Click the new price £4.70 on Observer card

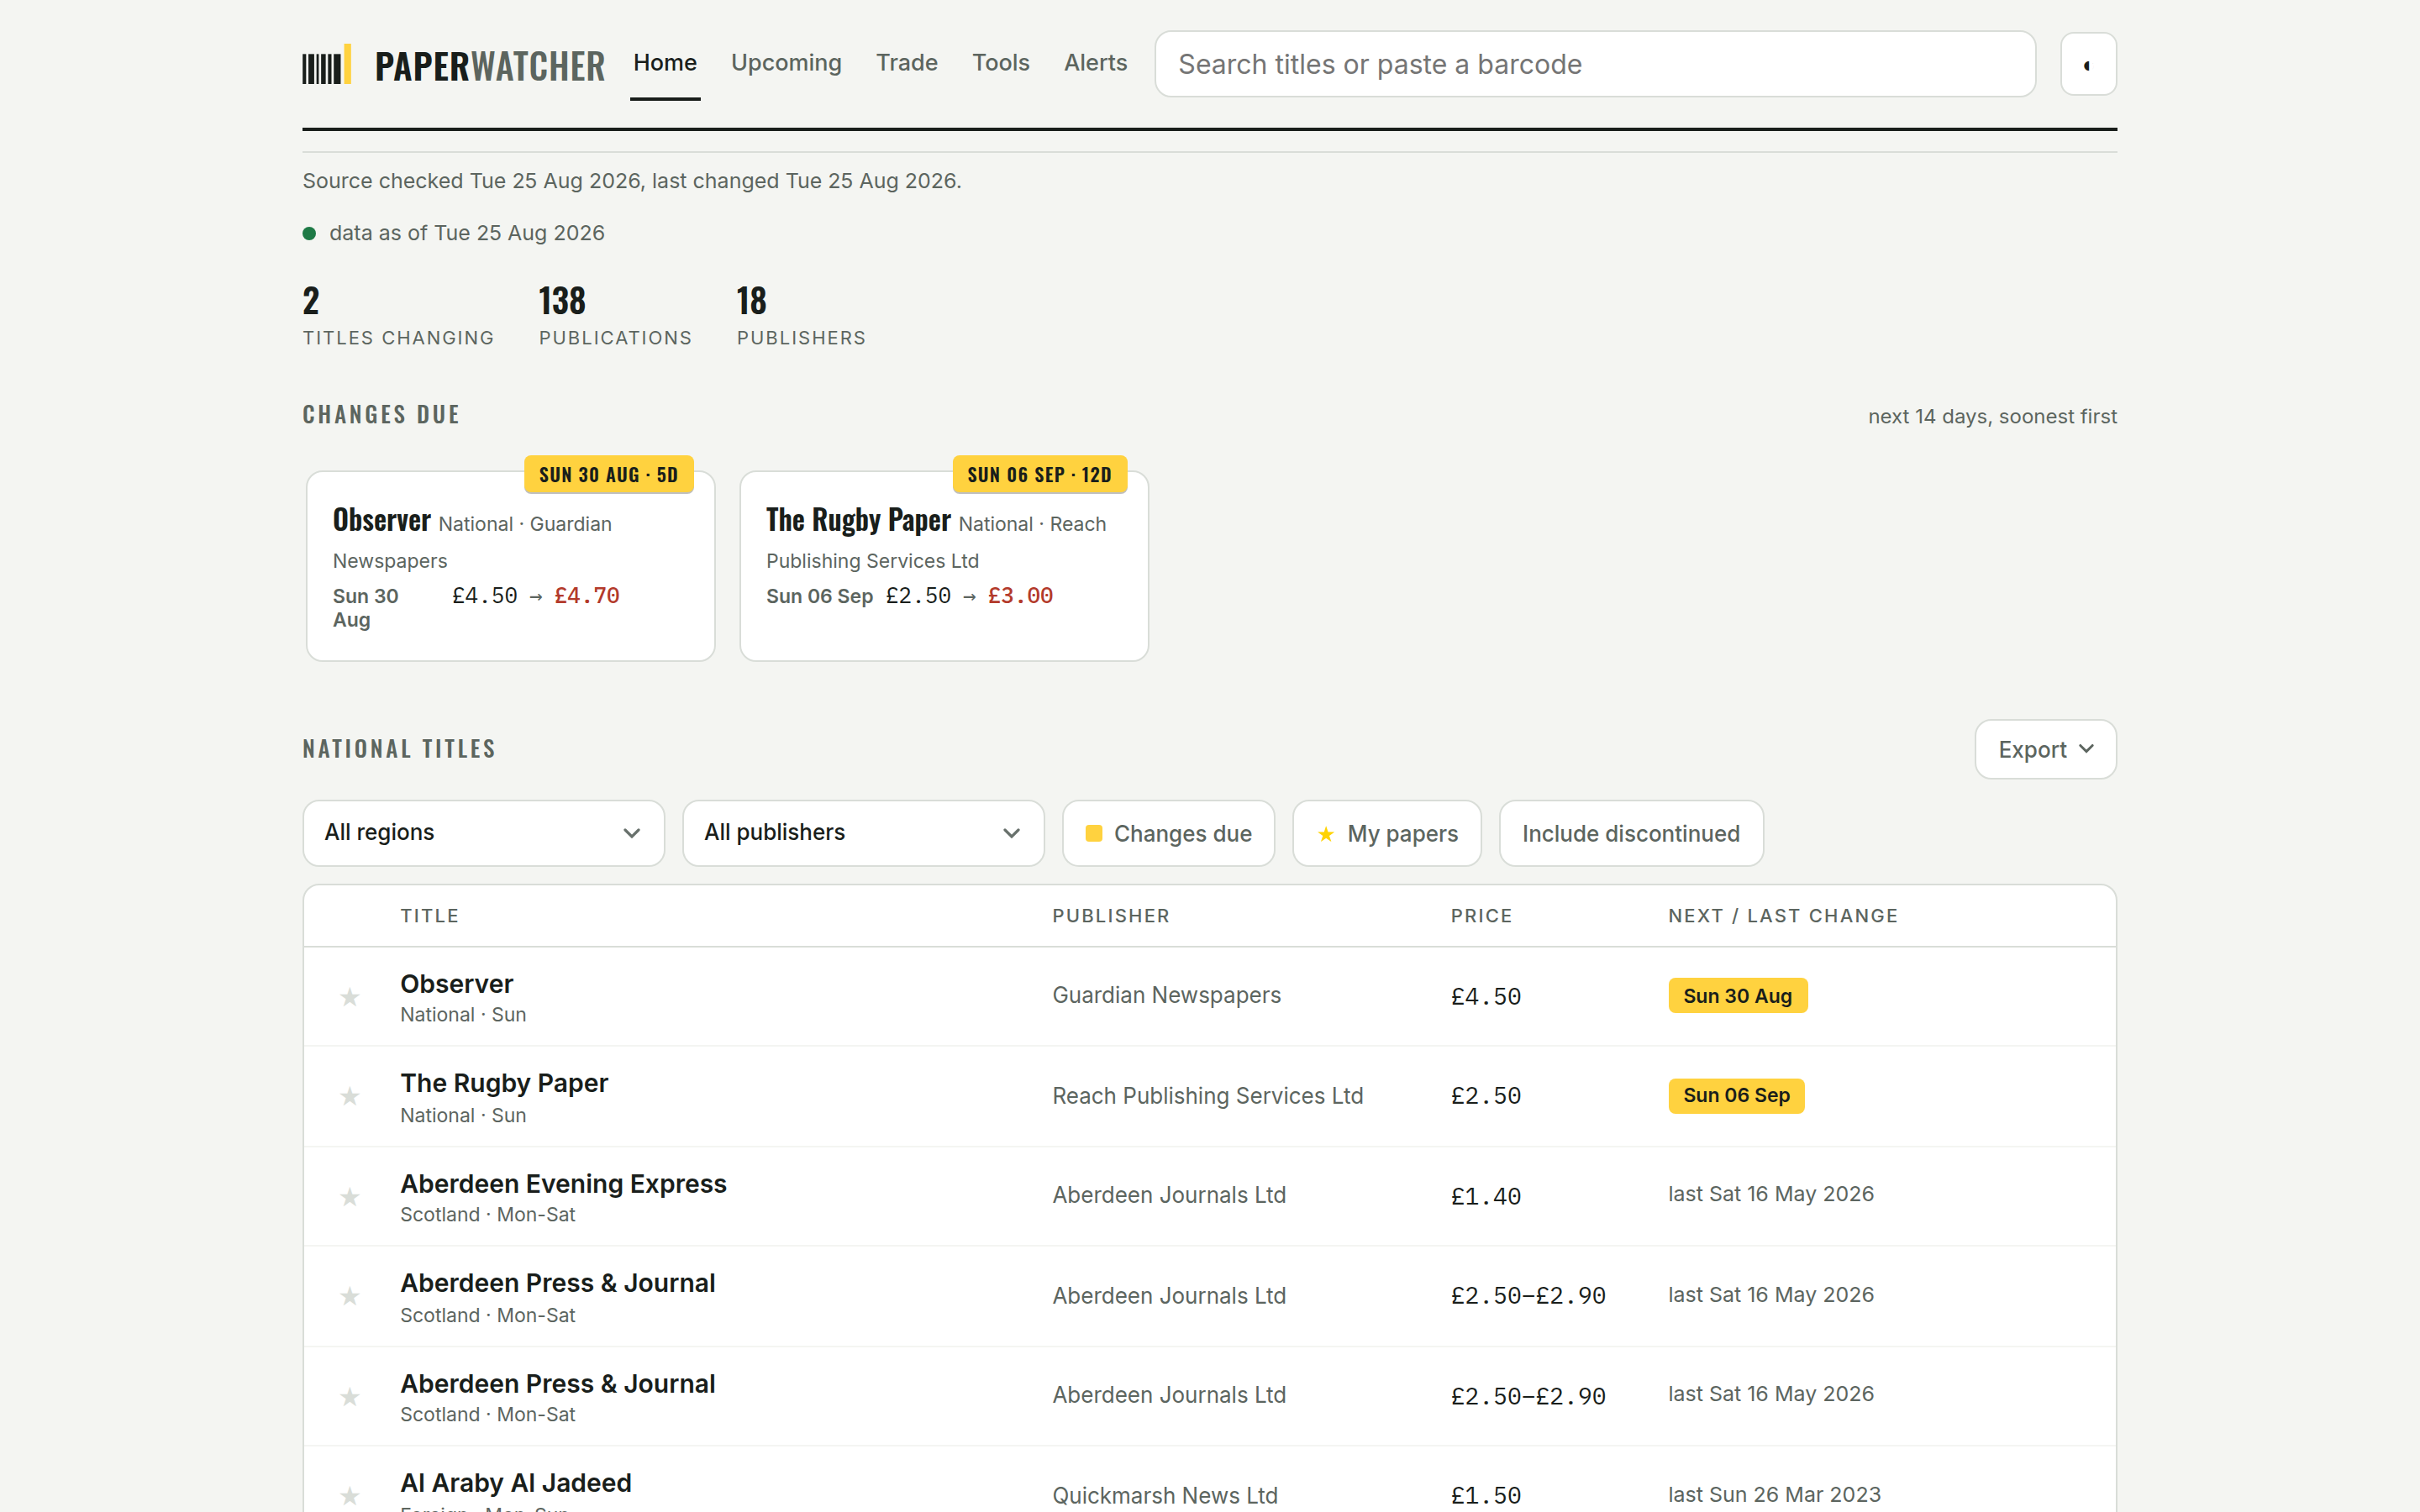tap(587, 596)
